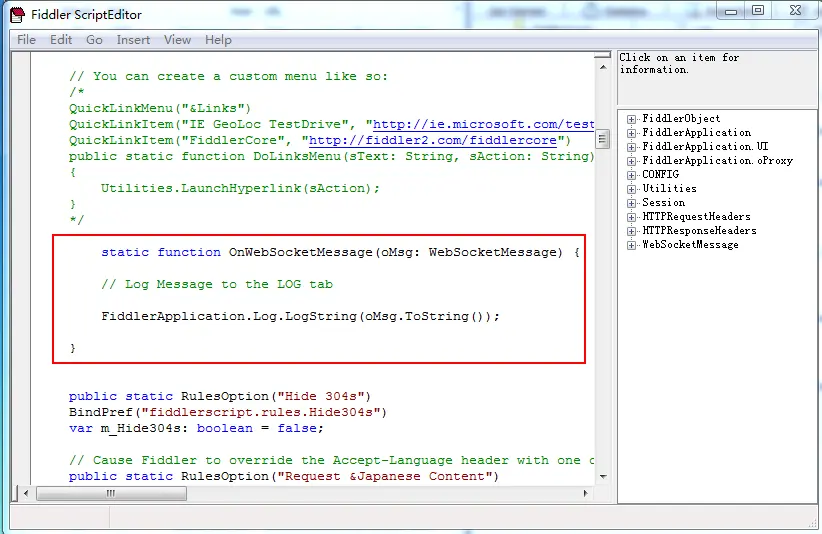Image resolution: width=822 pixels, height=534 pixels.
Task: Click the 'You can create a custom menu' comment
Action: click(x=229, y=77)
